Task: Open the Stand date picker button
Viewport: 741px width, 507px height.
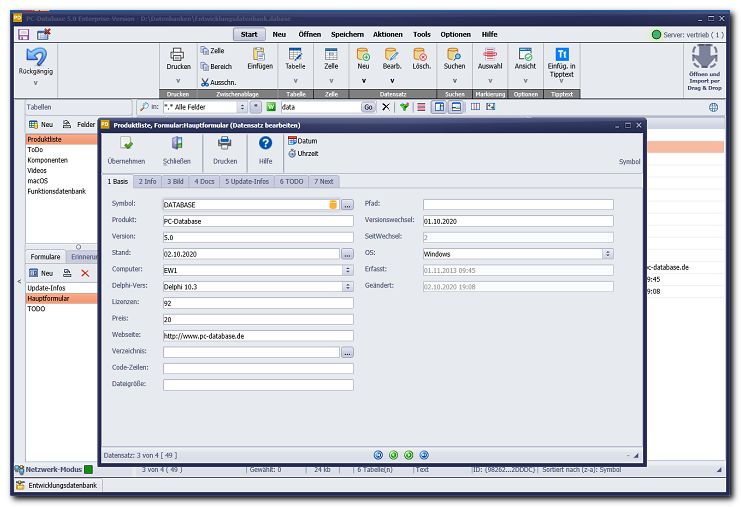Action: pyautogui.click(x=347, y=254)
